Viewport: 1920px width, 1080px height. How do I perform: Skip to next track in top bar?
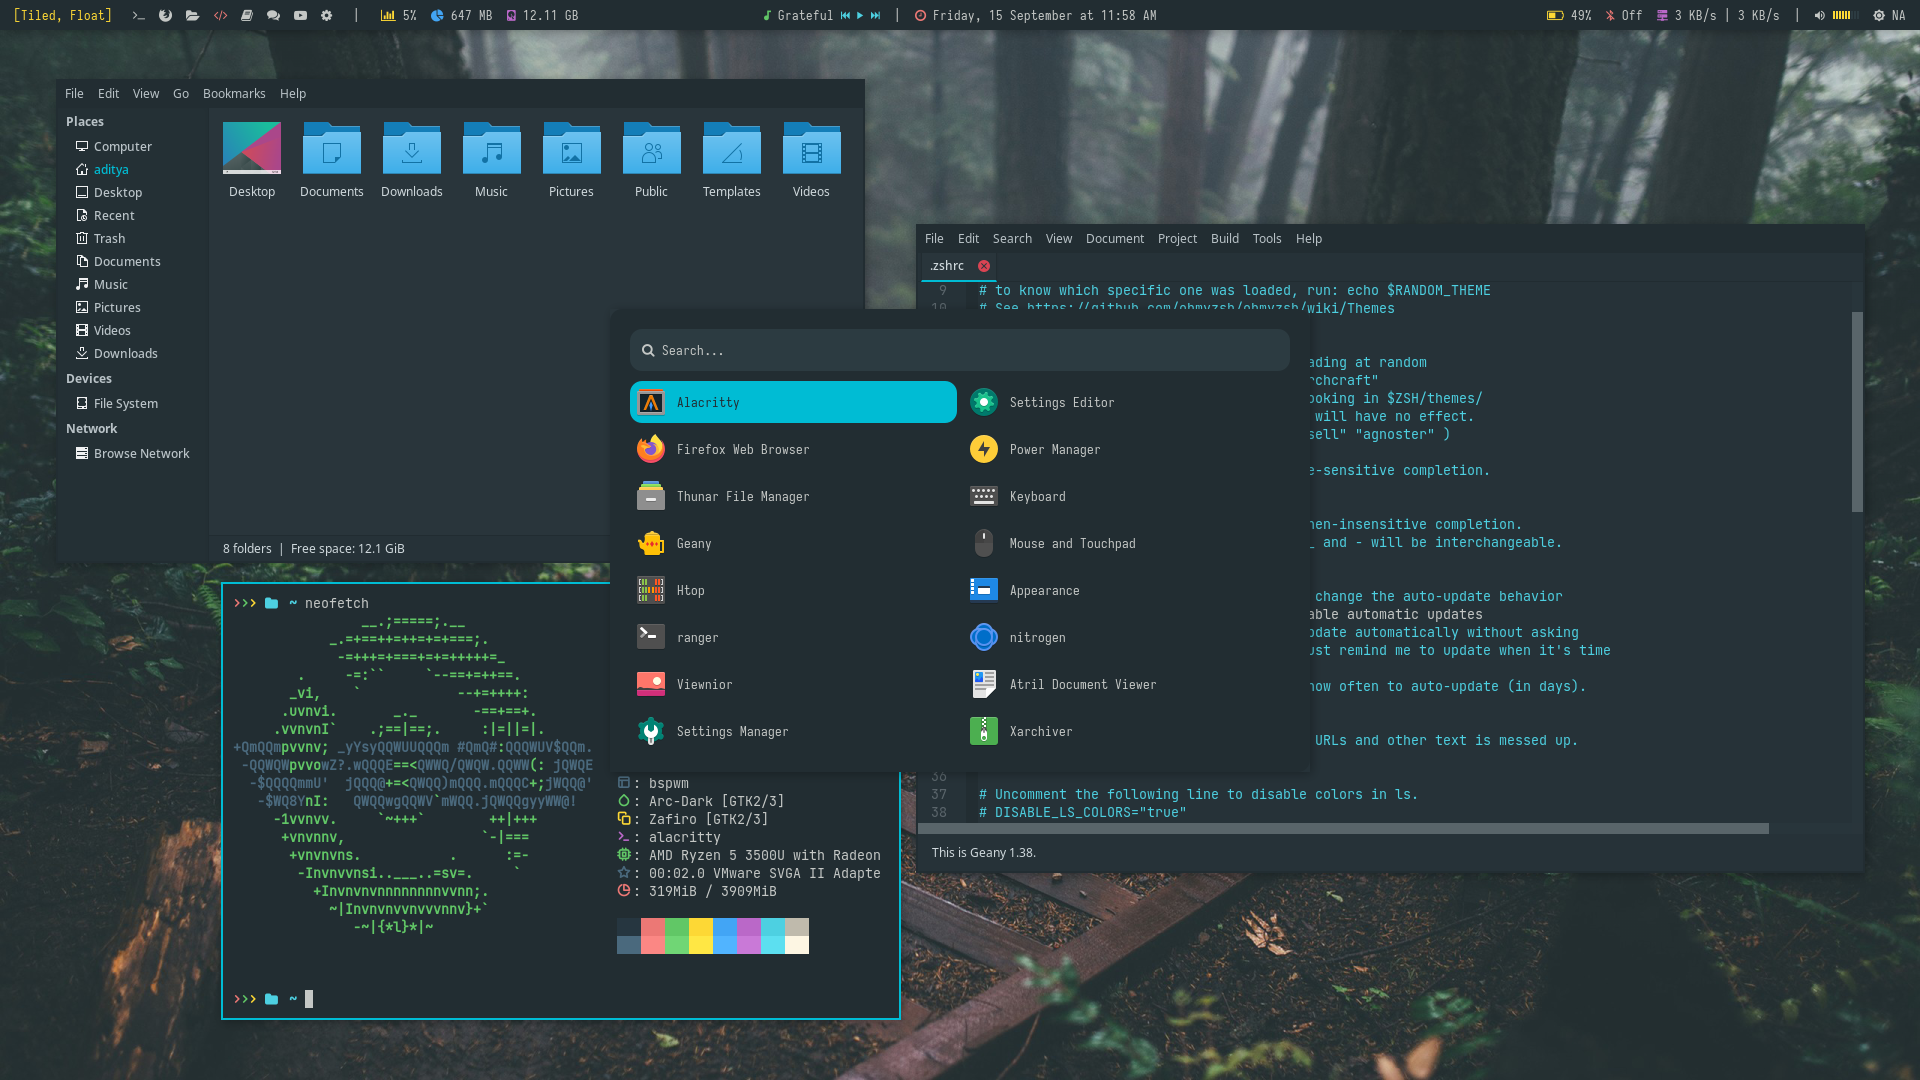876,15
